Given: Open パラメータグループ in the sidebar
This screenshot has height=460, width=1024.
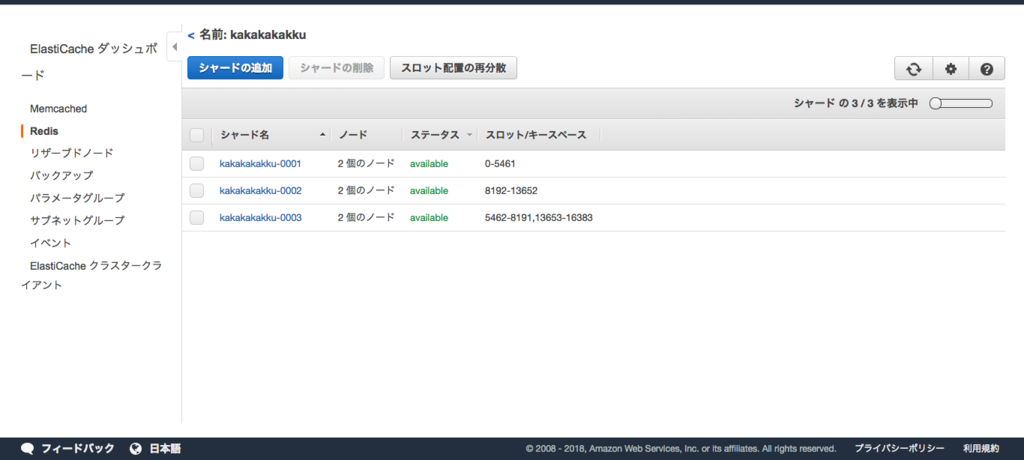Looking at the screenshot, I should coord(77,197).
